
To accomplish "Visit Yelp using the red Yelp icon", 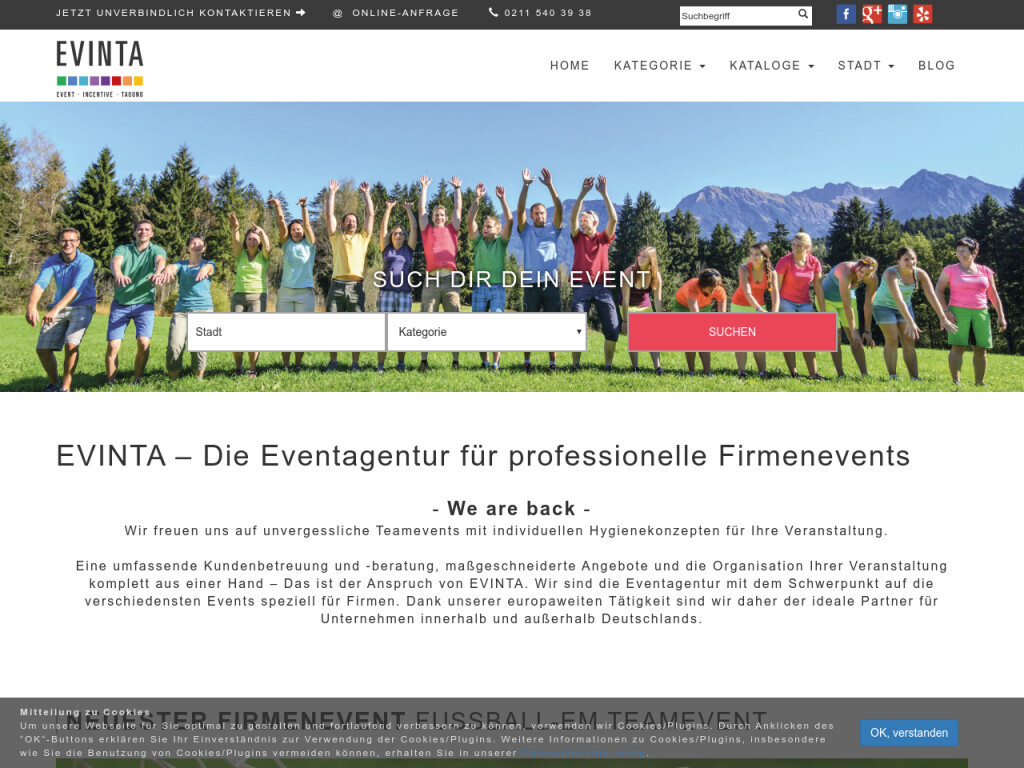I will tap(922, 14).
